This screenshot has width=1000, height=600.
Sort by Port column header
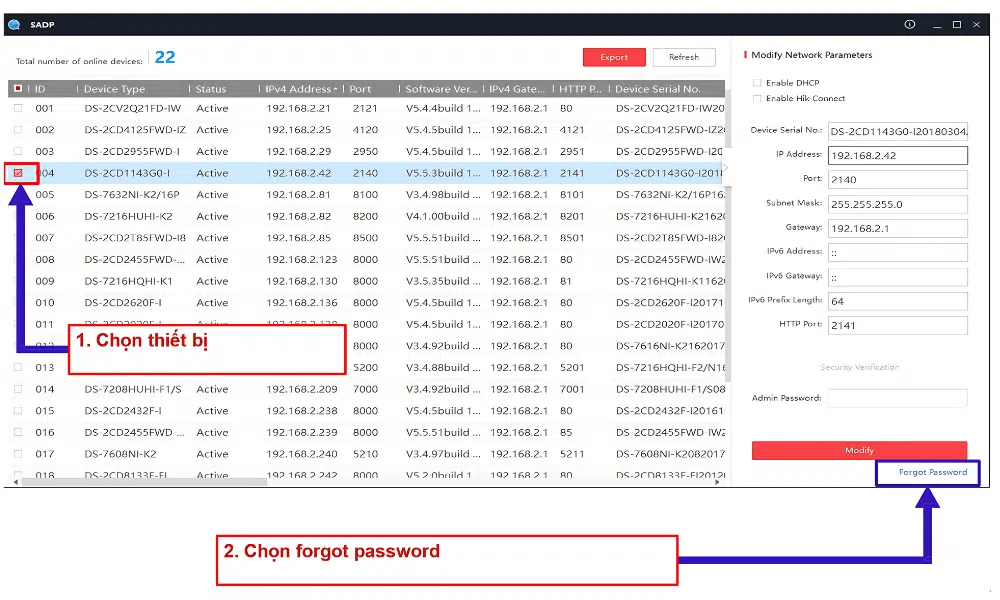tap(361, 89)
